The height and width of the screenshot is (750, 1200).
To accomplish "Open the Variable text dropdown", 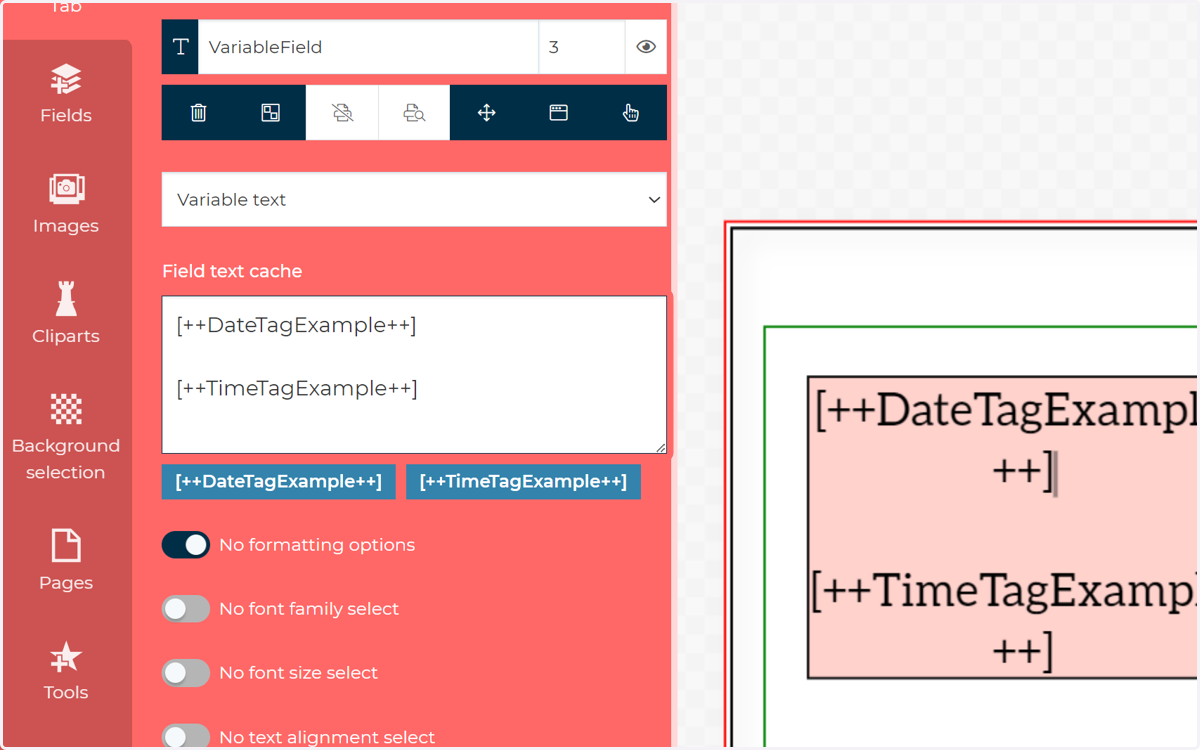I will pos(414,200).
